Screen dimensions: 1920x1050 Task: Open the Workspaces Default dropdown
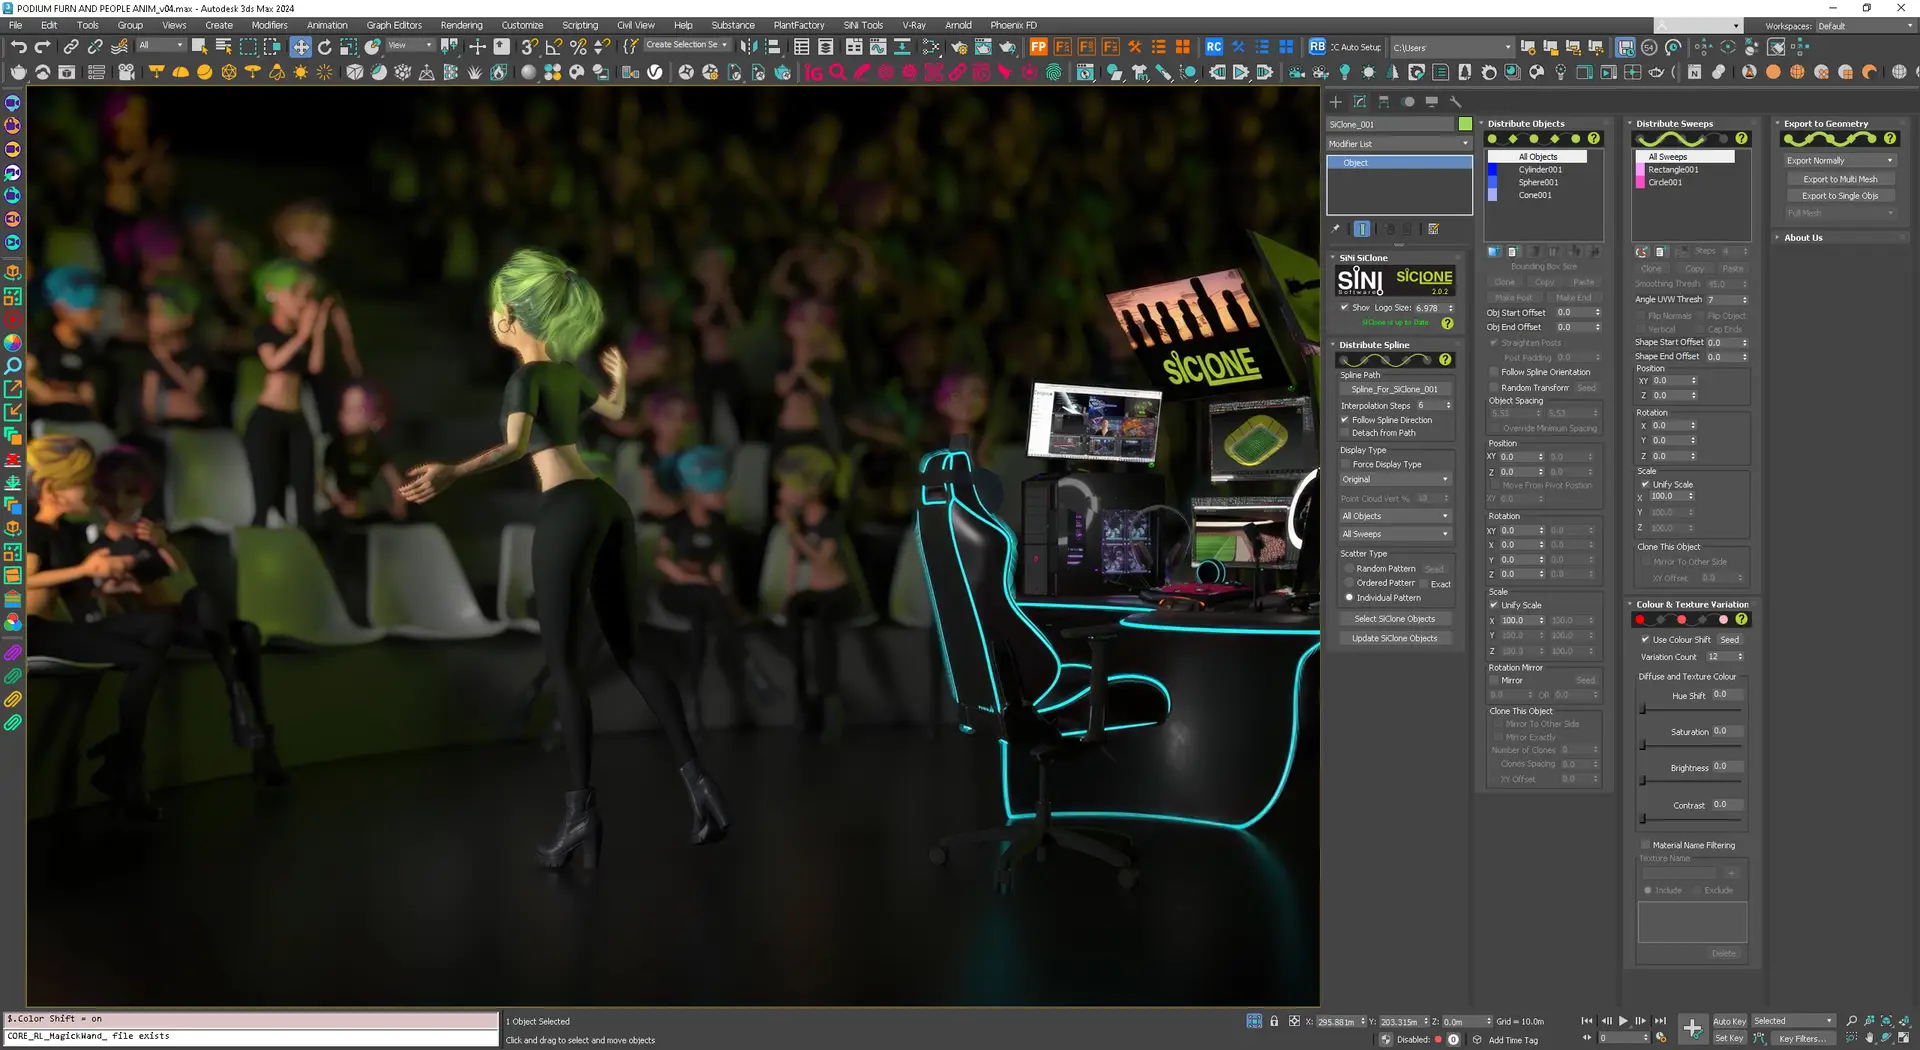click(x=1864, y=26)
